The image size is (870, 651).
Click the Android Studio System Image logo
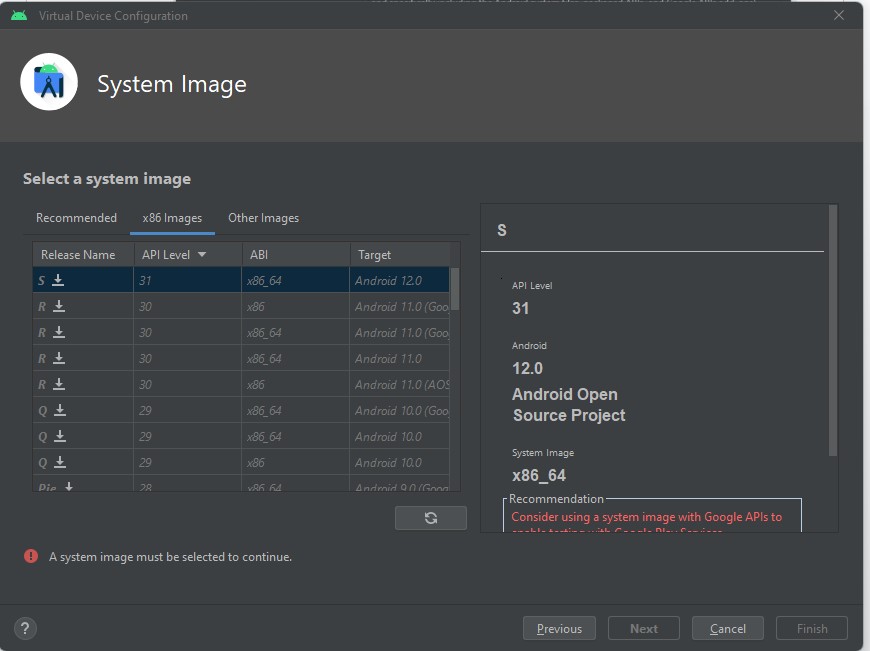49,82
